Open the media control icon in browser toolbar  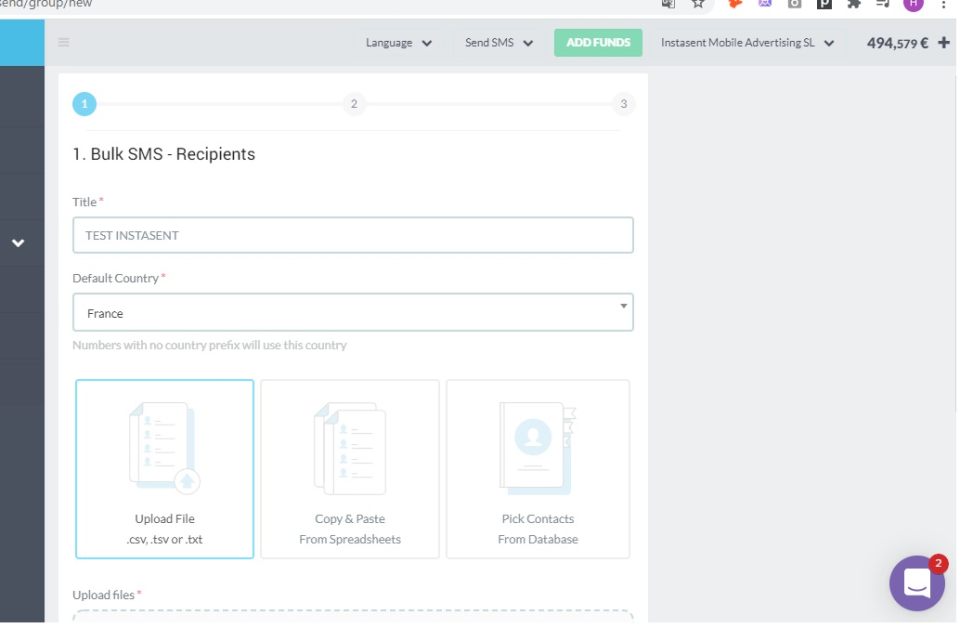click(883, 4)
